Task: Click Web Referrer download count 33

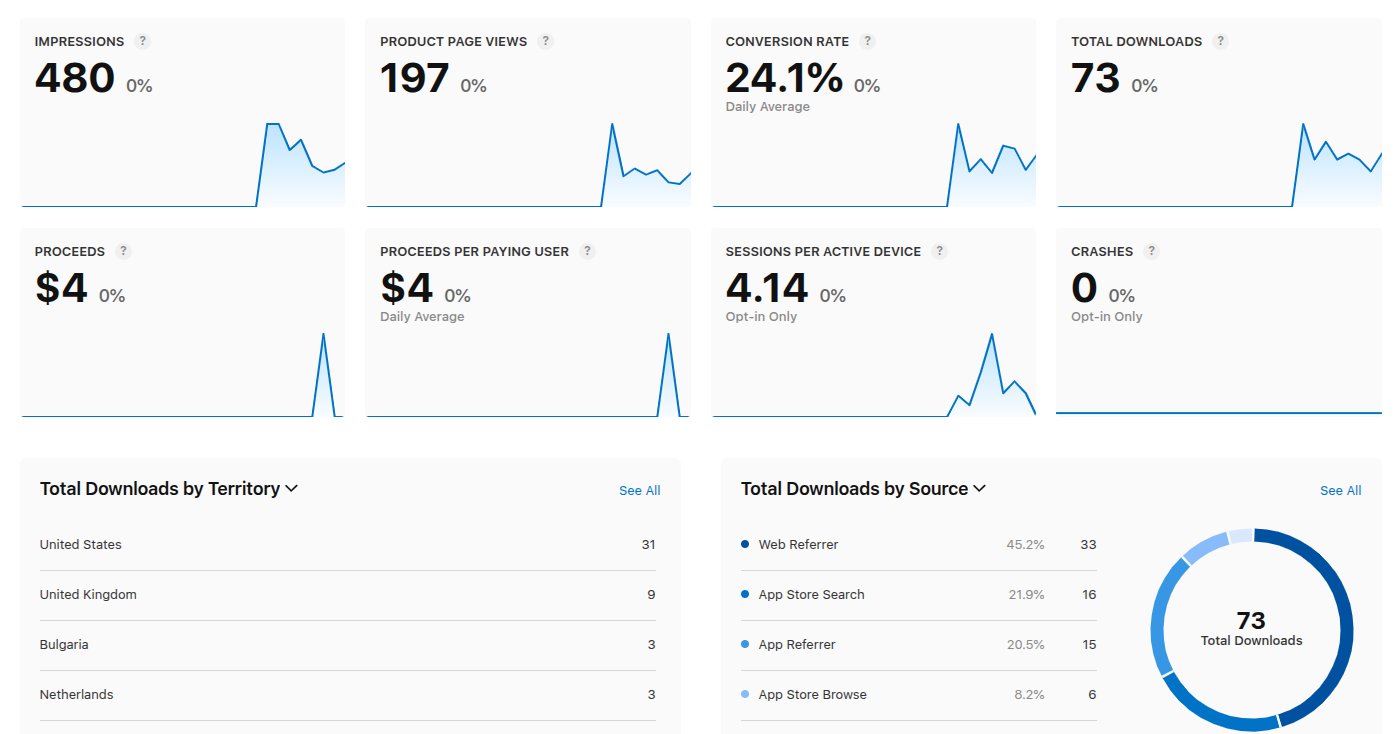Action: [x=1088, y=545]
